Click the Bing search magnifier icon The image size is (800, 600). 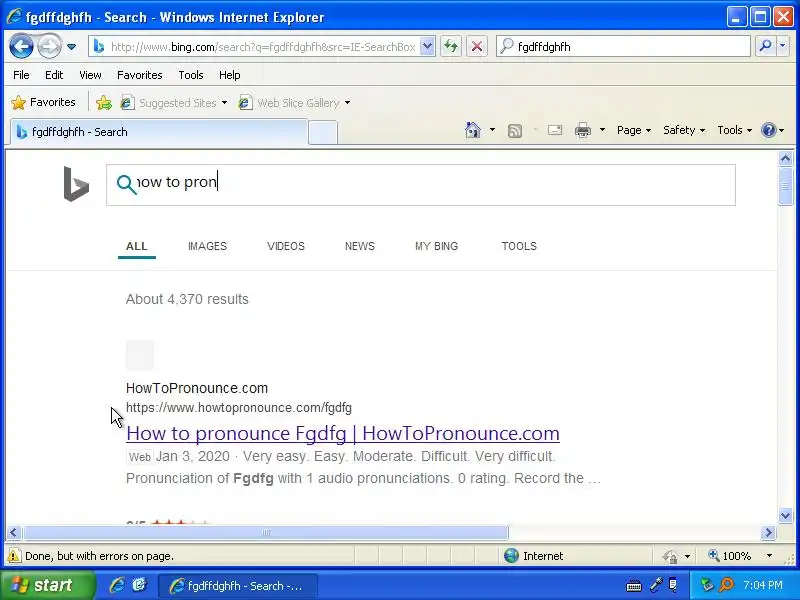pyautogui.click(x=126, y=184)
